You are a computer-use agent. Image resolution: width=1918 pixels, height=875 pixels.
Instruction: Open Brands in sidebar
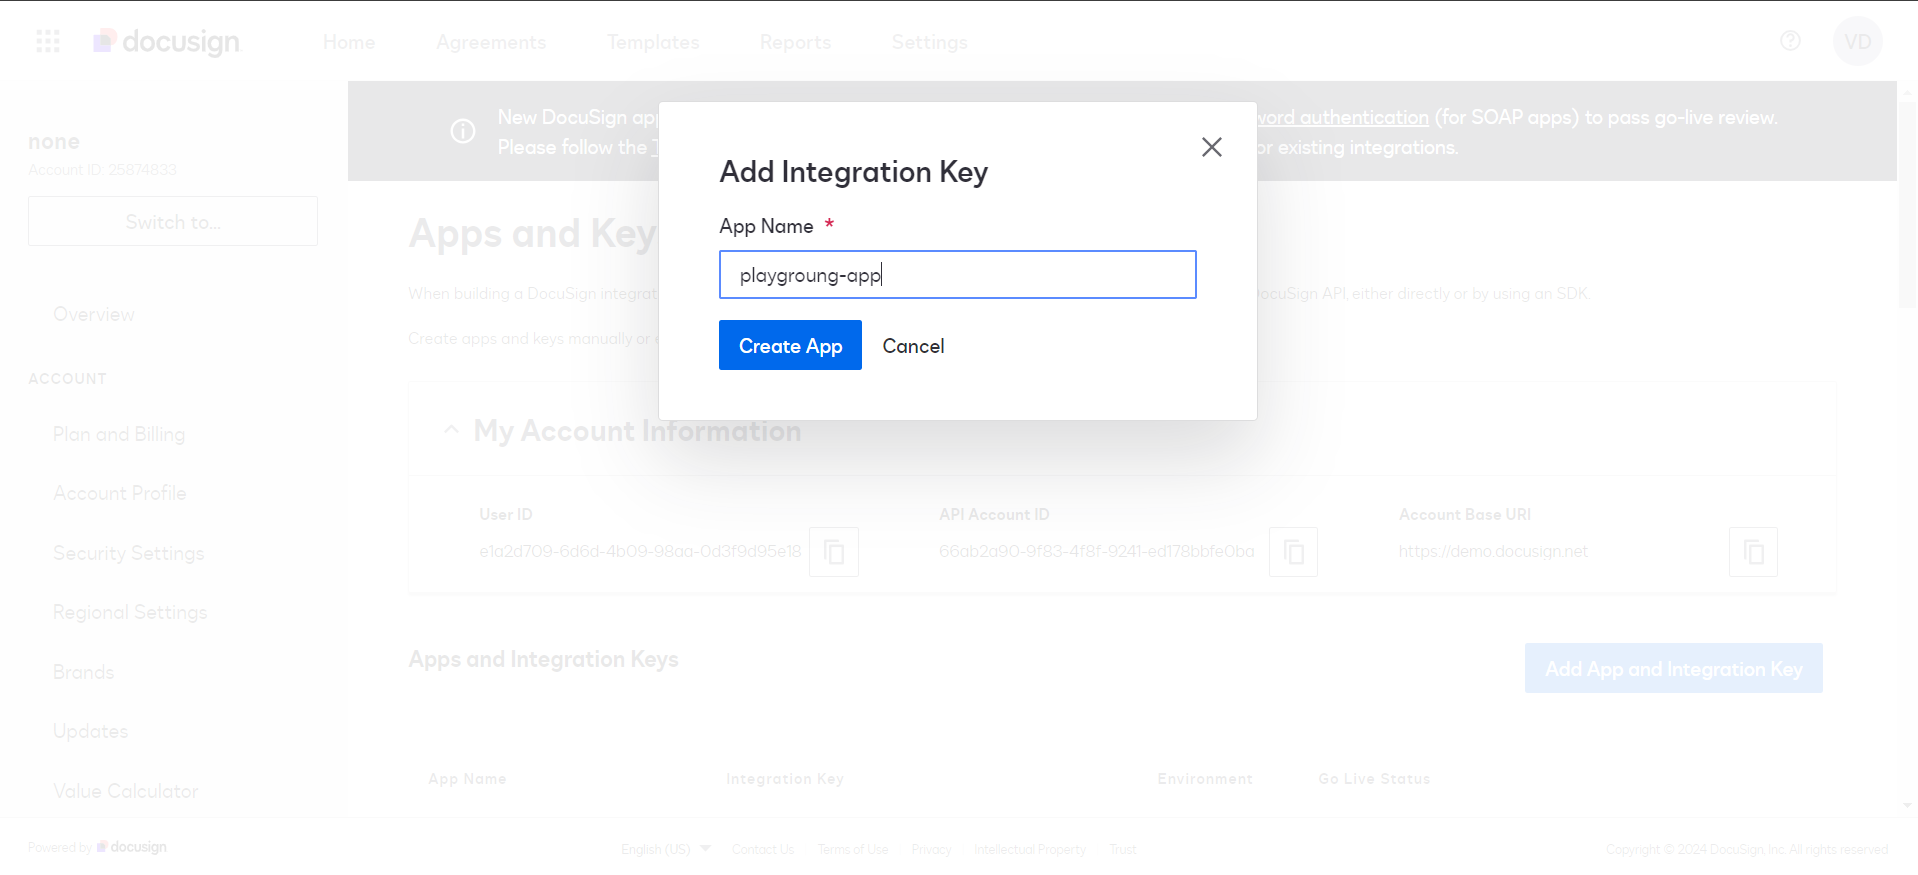click(x=84, y=672)
